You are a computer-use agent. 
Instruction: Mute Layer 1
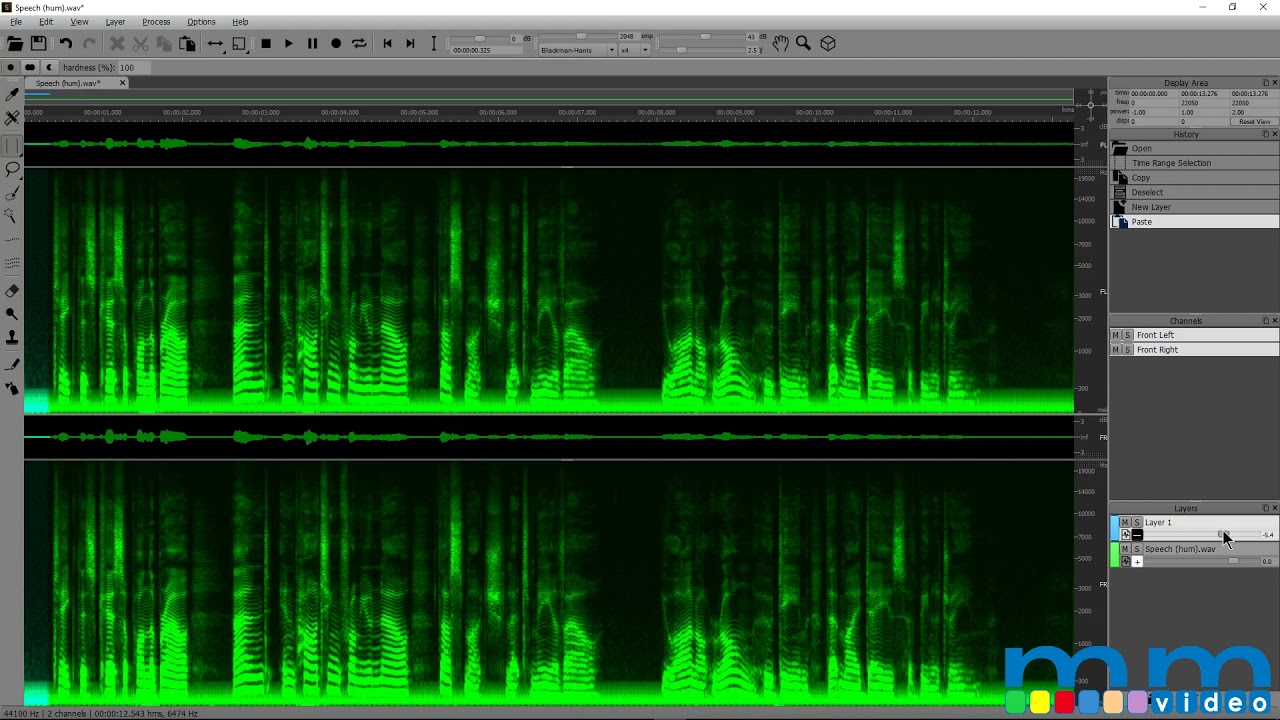1125,522
